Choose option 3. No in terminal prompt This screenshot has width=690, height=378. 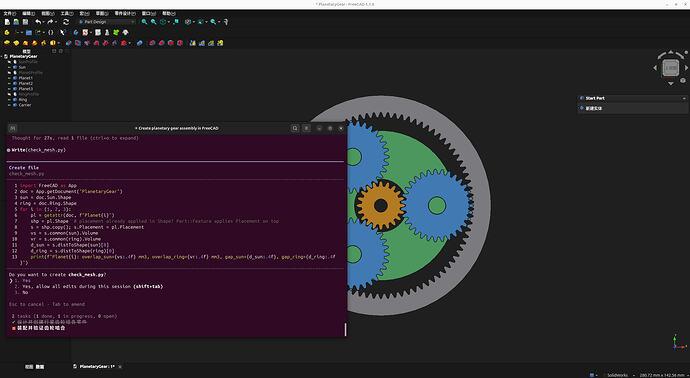pos(22,292)
